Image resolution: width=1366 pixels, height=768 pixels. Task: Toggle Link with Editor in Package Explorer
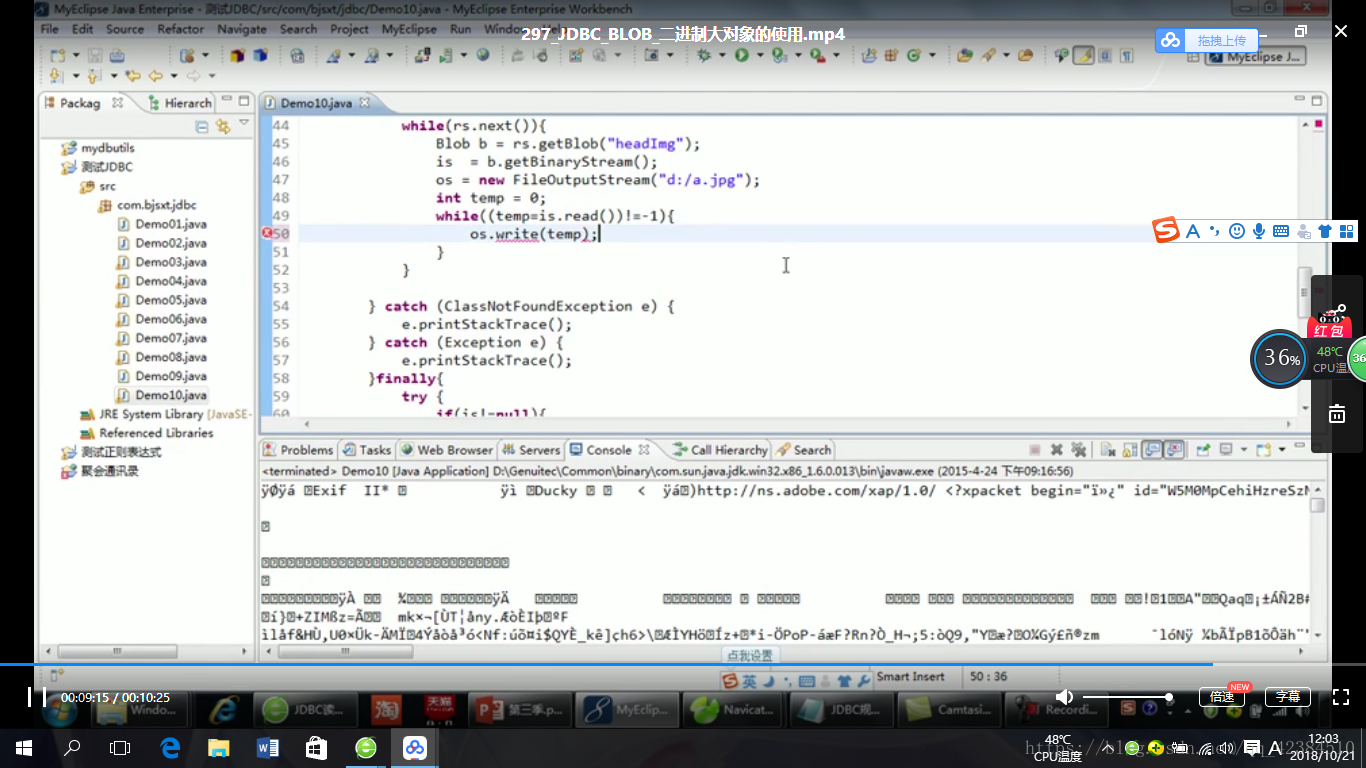coord(222,127)
